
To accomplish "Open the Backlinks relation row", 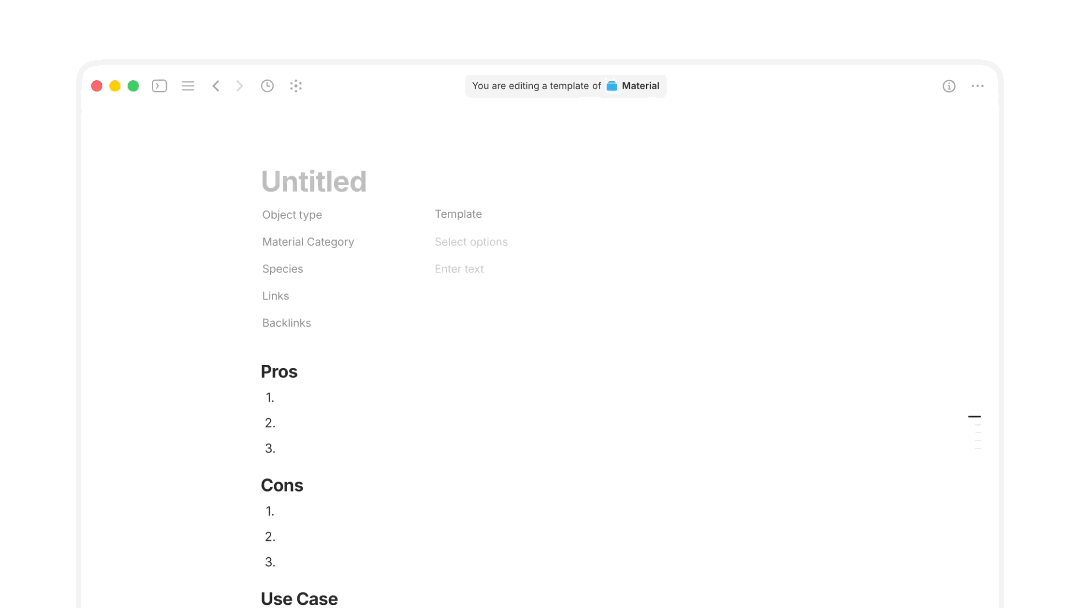I will point(287,323).
